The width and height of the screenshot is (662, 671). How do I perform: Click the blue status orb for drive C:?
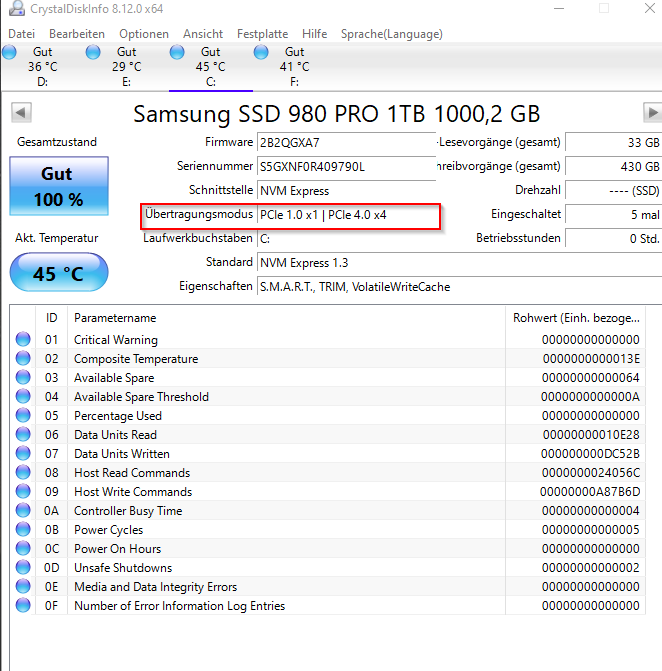[177, 52]
